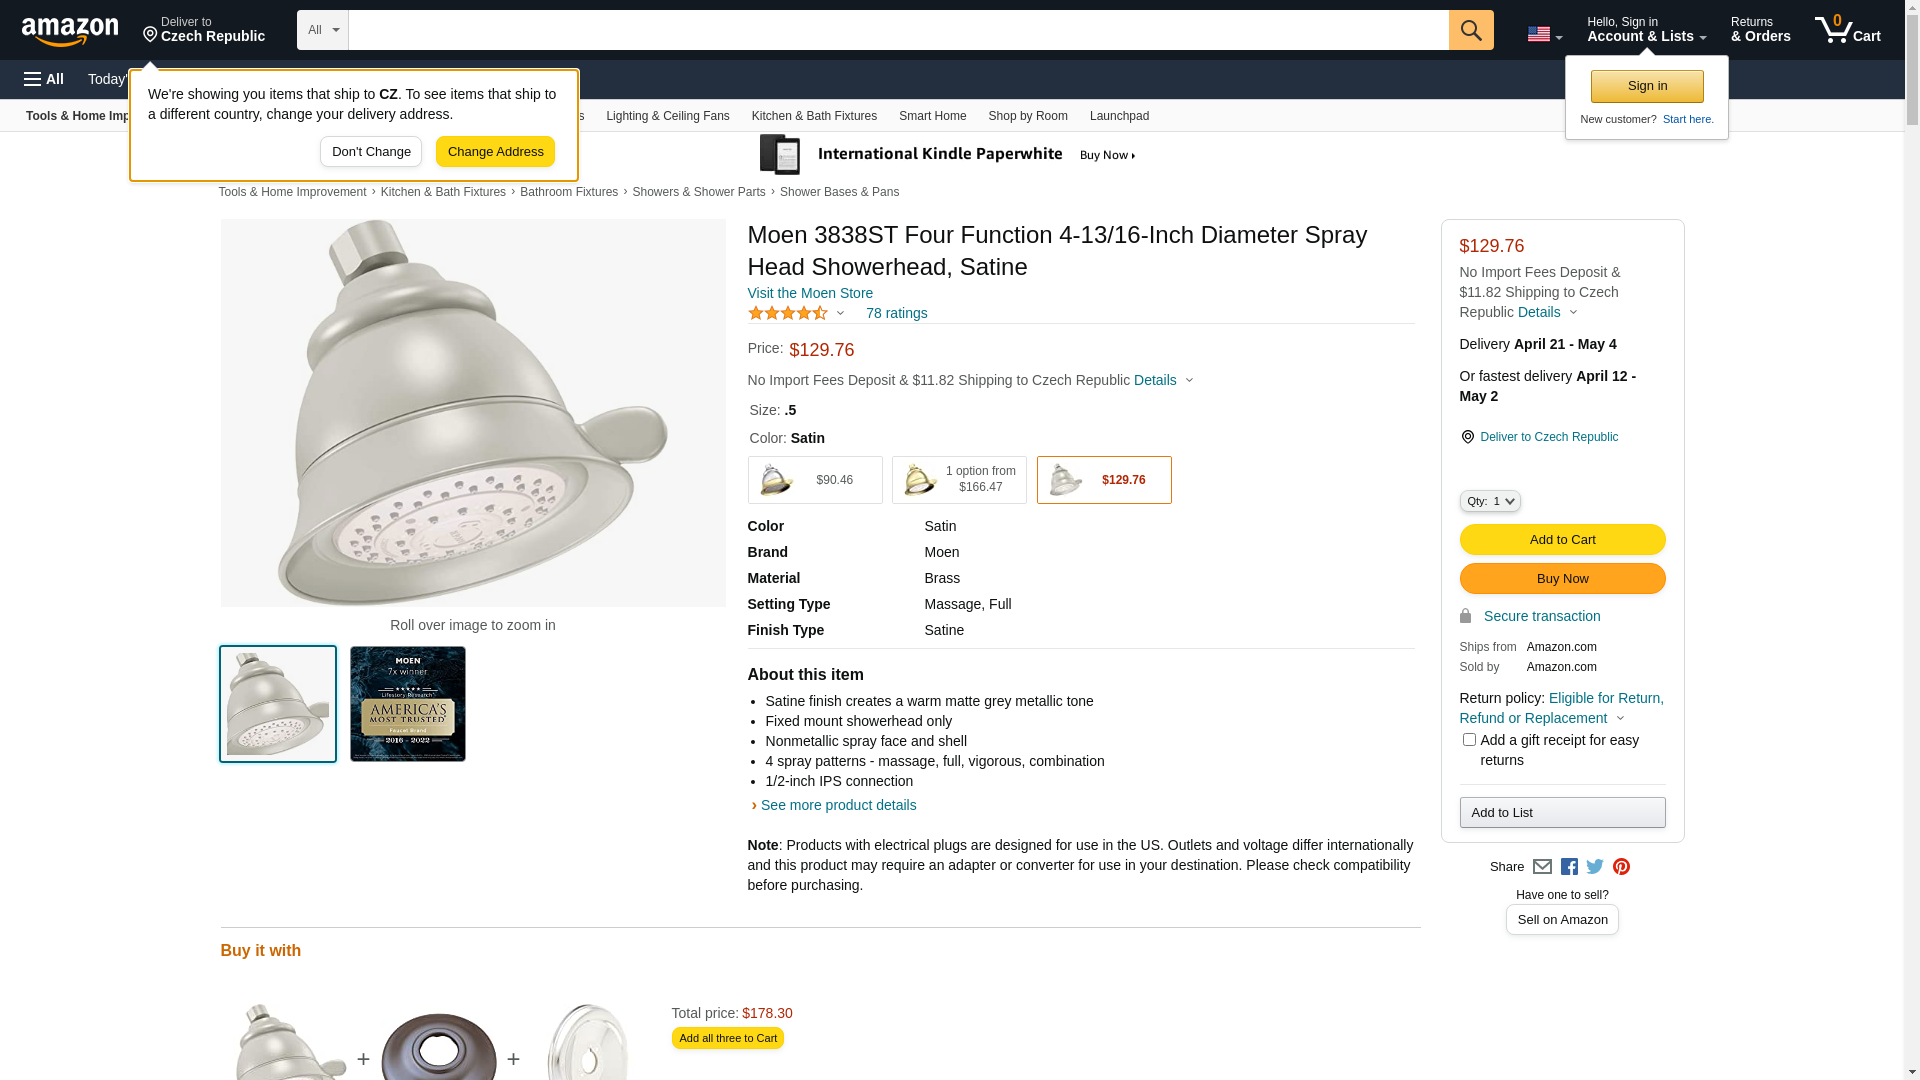
Task: Select the $129.76 Satin color option
Action: click(x=1103, y=480)
